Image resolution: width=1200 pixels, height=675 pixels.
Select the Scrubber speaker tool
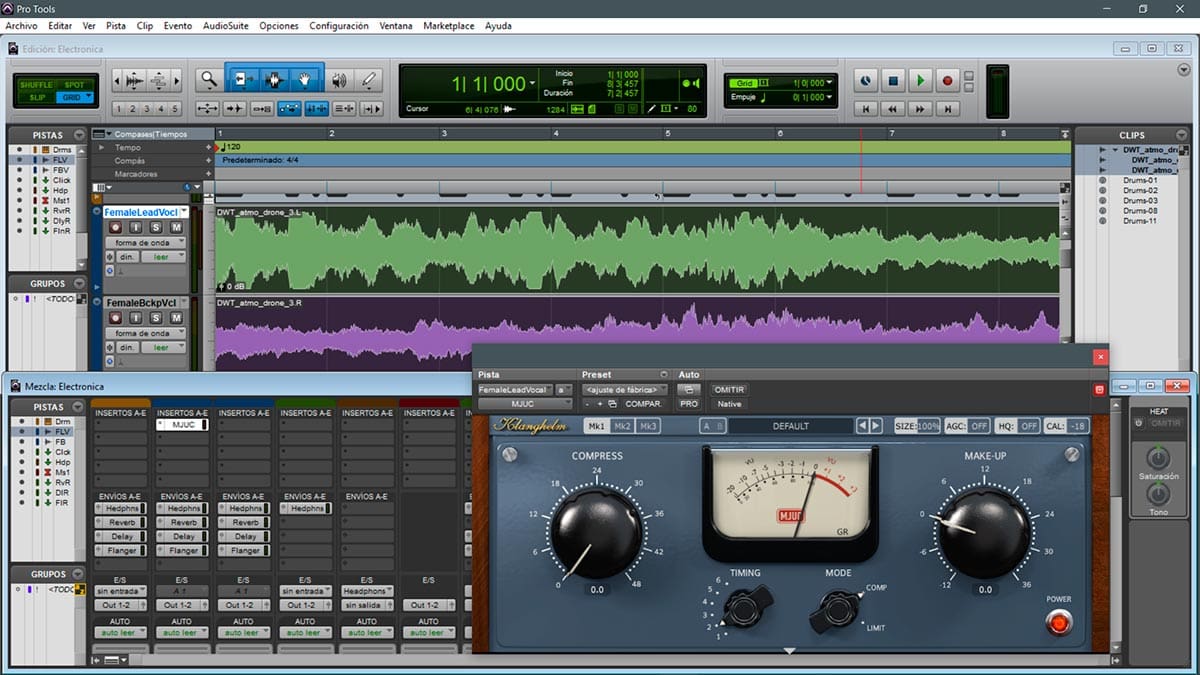click(x=339, y=79)
